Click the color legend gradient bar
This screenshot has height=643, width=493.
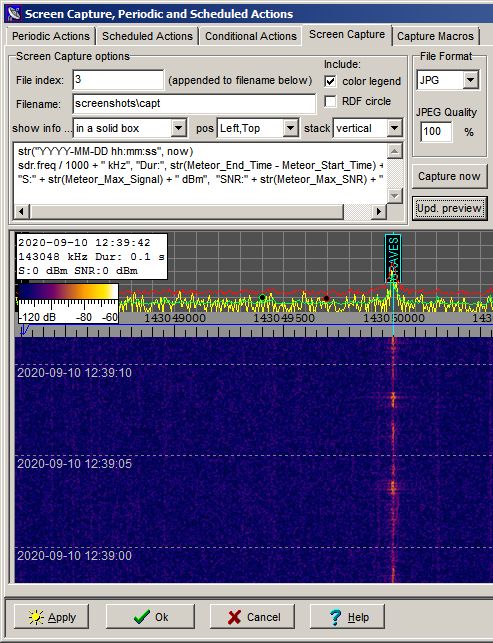[x=68, y=292]
